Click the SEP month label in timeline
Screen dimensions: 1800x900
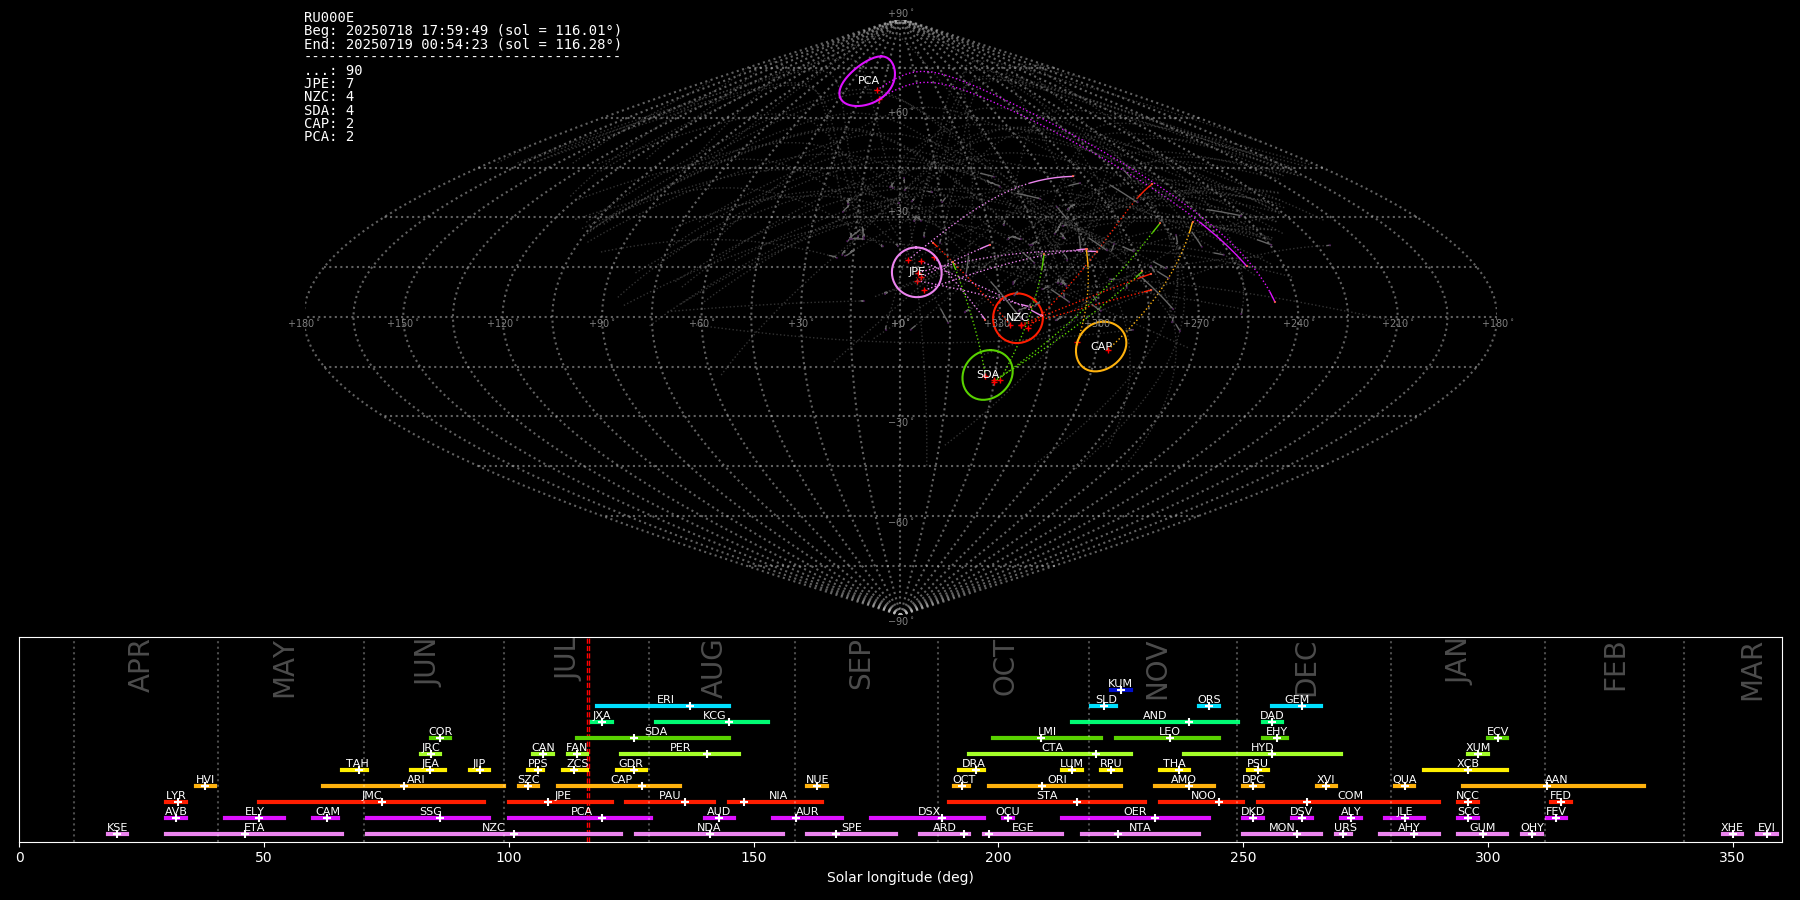[861, 666]
